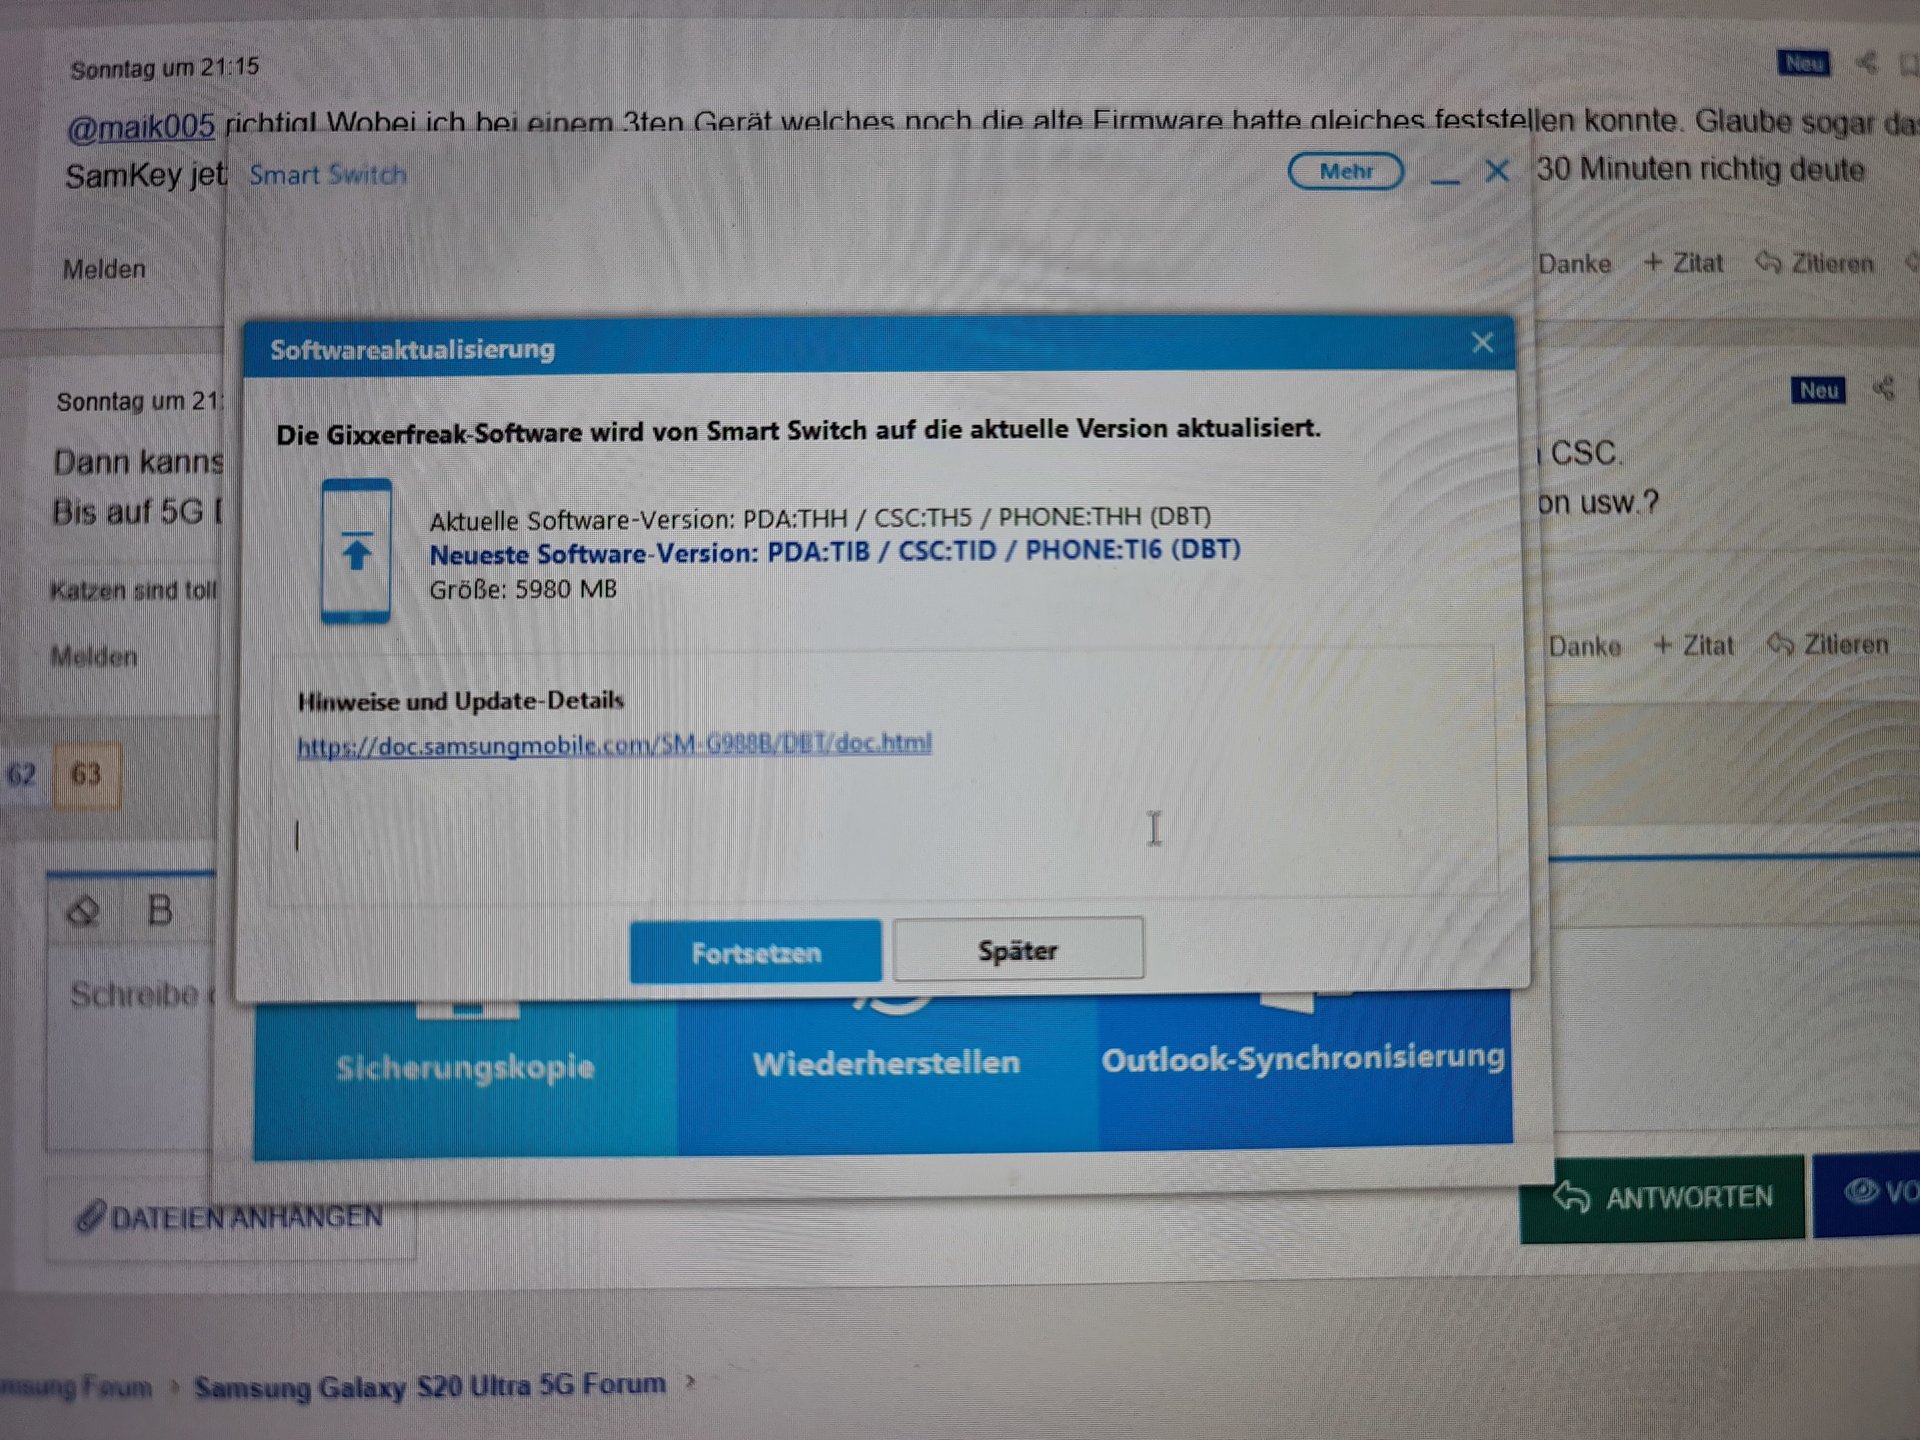The width and height of the screenshot is (1920, 1440).
Task: Click DATEIEN ANHÄNGEN in forum editor
Action: tap(230, 1217)
